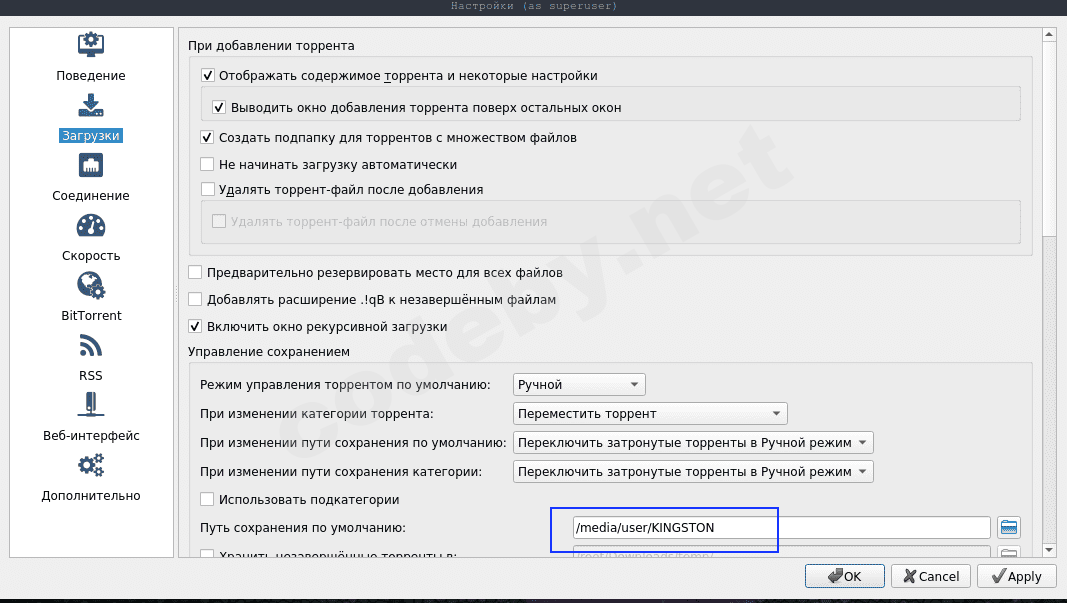Expand the Переместить торрент dropdown
The width and height of the screenshot is (1067, 603).
[x=650, y=413]
